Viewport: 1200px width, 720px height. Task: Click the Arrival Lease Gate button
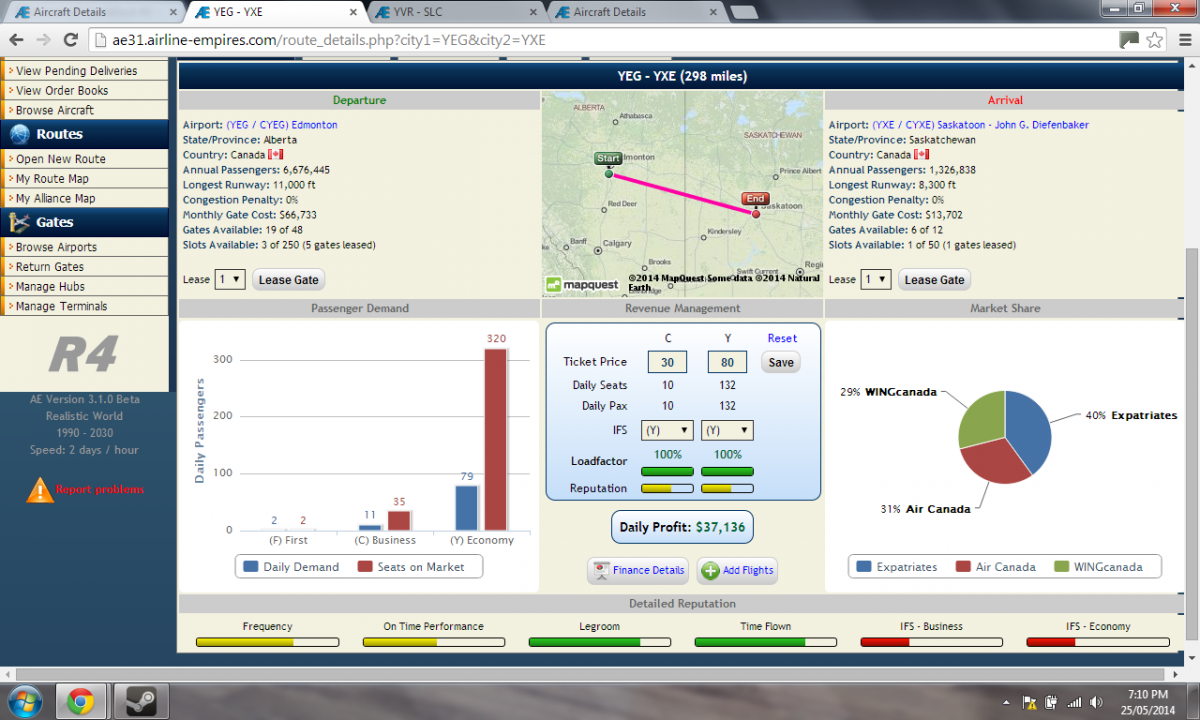[x=935, y=280]
